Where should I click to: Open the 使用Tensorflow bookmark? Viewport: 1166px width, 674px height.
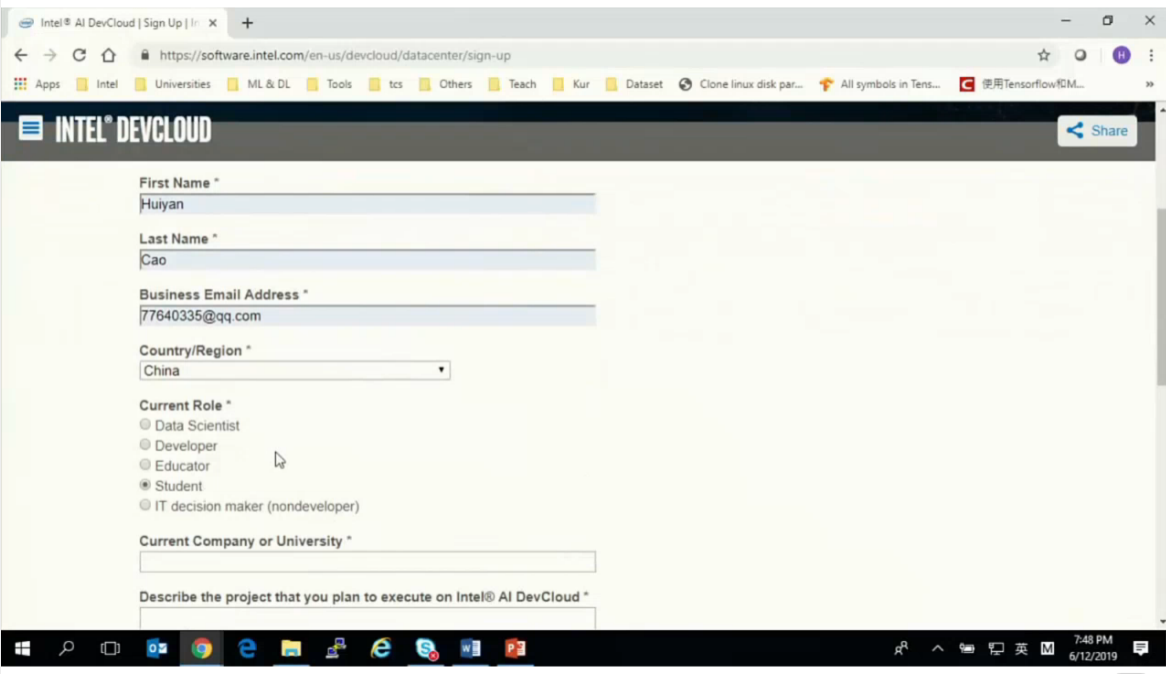[x=1022, y=84]
